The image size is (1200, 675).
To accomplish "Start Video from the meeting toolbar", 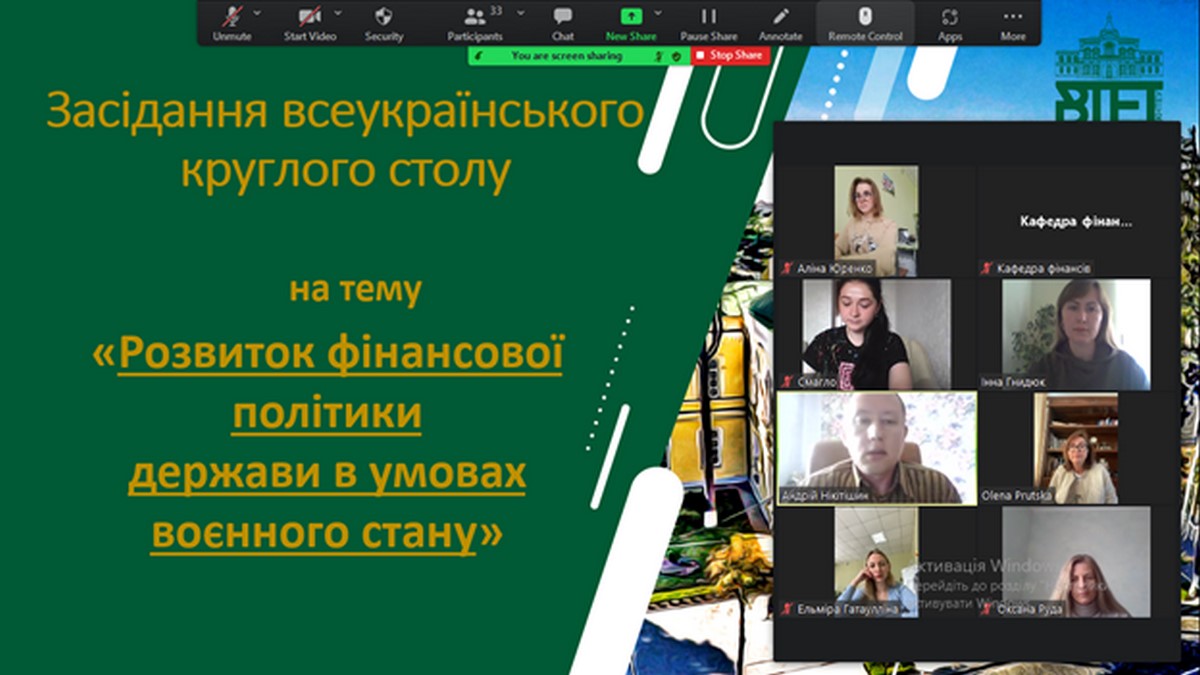I will coord(308,22).
